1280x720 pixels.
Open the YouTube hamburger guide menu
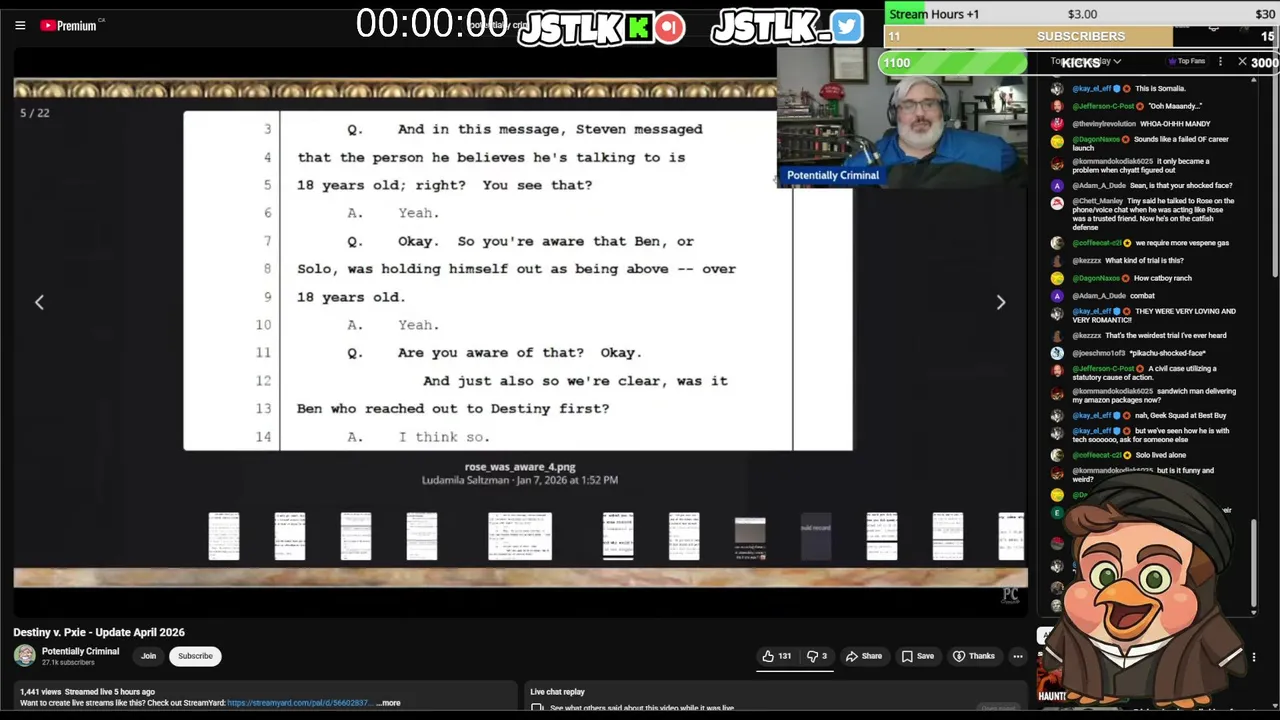pos(20,25)
